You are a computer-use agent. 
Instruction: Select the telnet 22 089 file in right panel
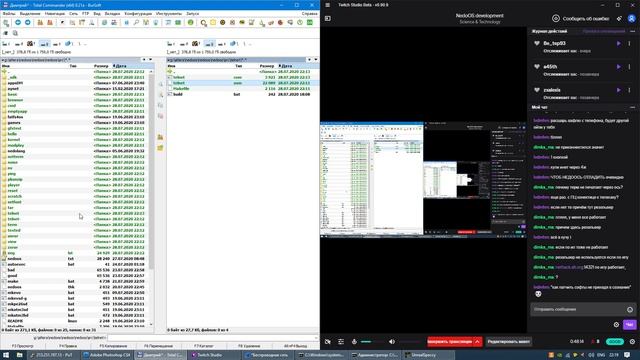click(242, 83)
